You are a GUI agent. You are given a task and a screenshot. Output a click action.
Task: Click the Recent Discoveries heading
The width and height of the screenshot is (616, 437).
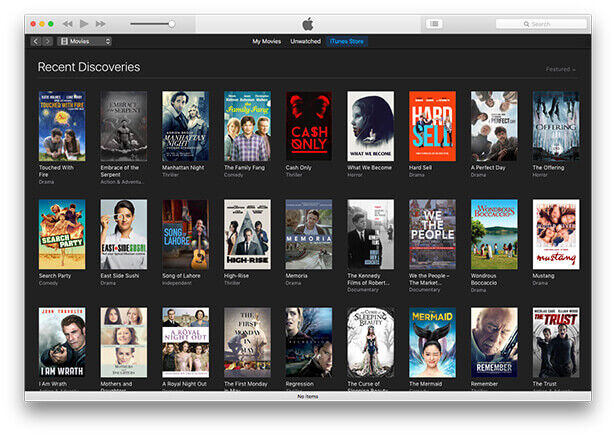[x=89, y=67]
